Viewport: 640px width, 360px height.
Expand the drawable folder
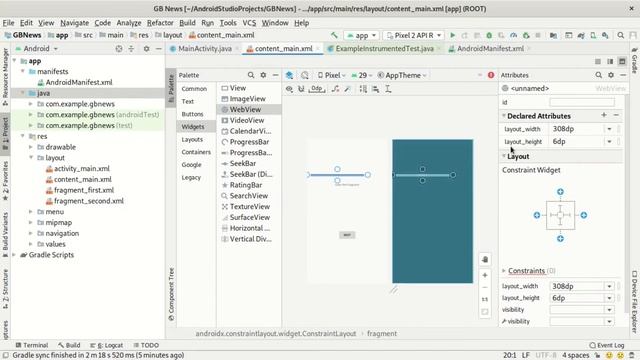[x=31, y=147]
